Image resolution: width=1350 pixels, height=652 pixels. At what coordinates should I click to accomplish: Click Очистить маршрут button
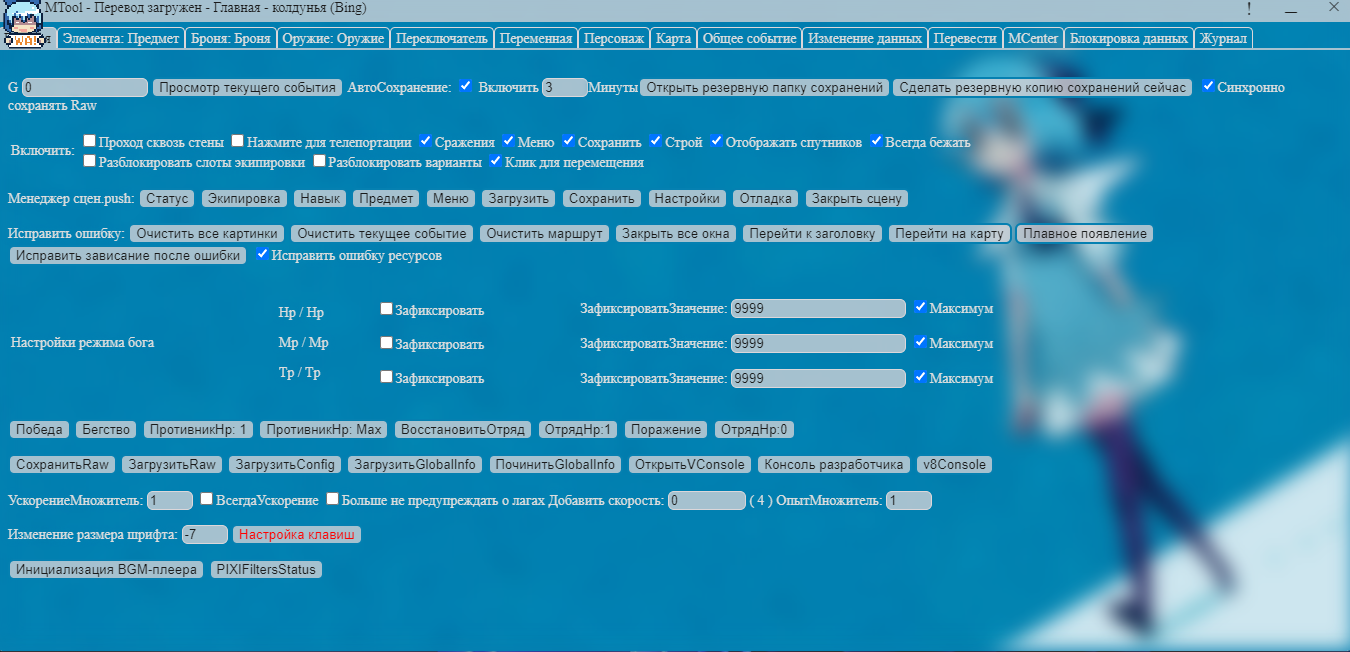[x=544, y=233]
